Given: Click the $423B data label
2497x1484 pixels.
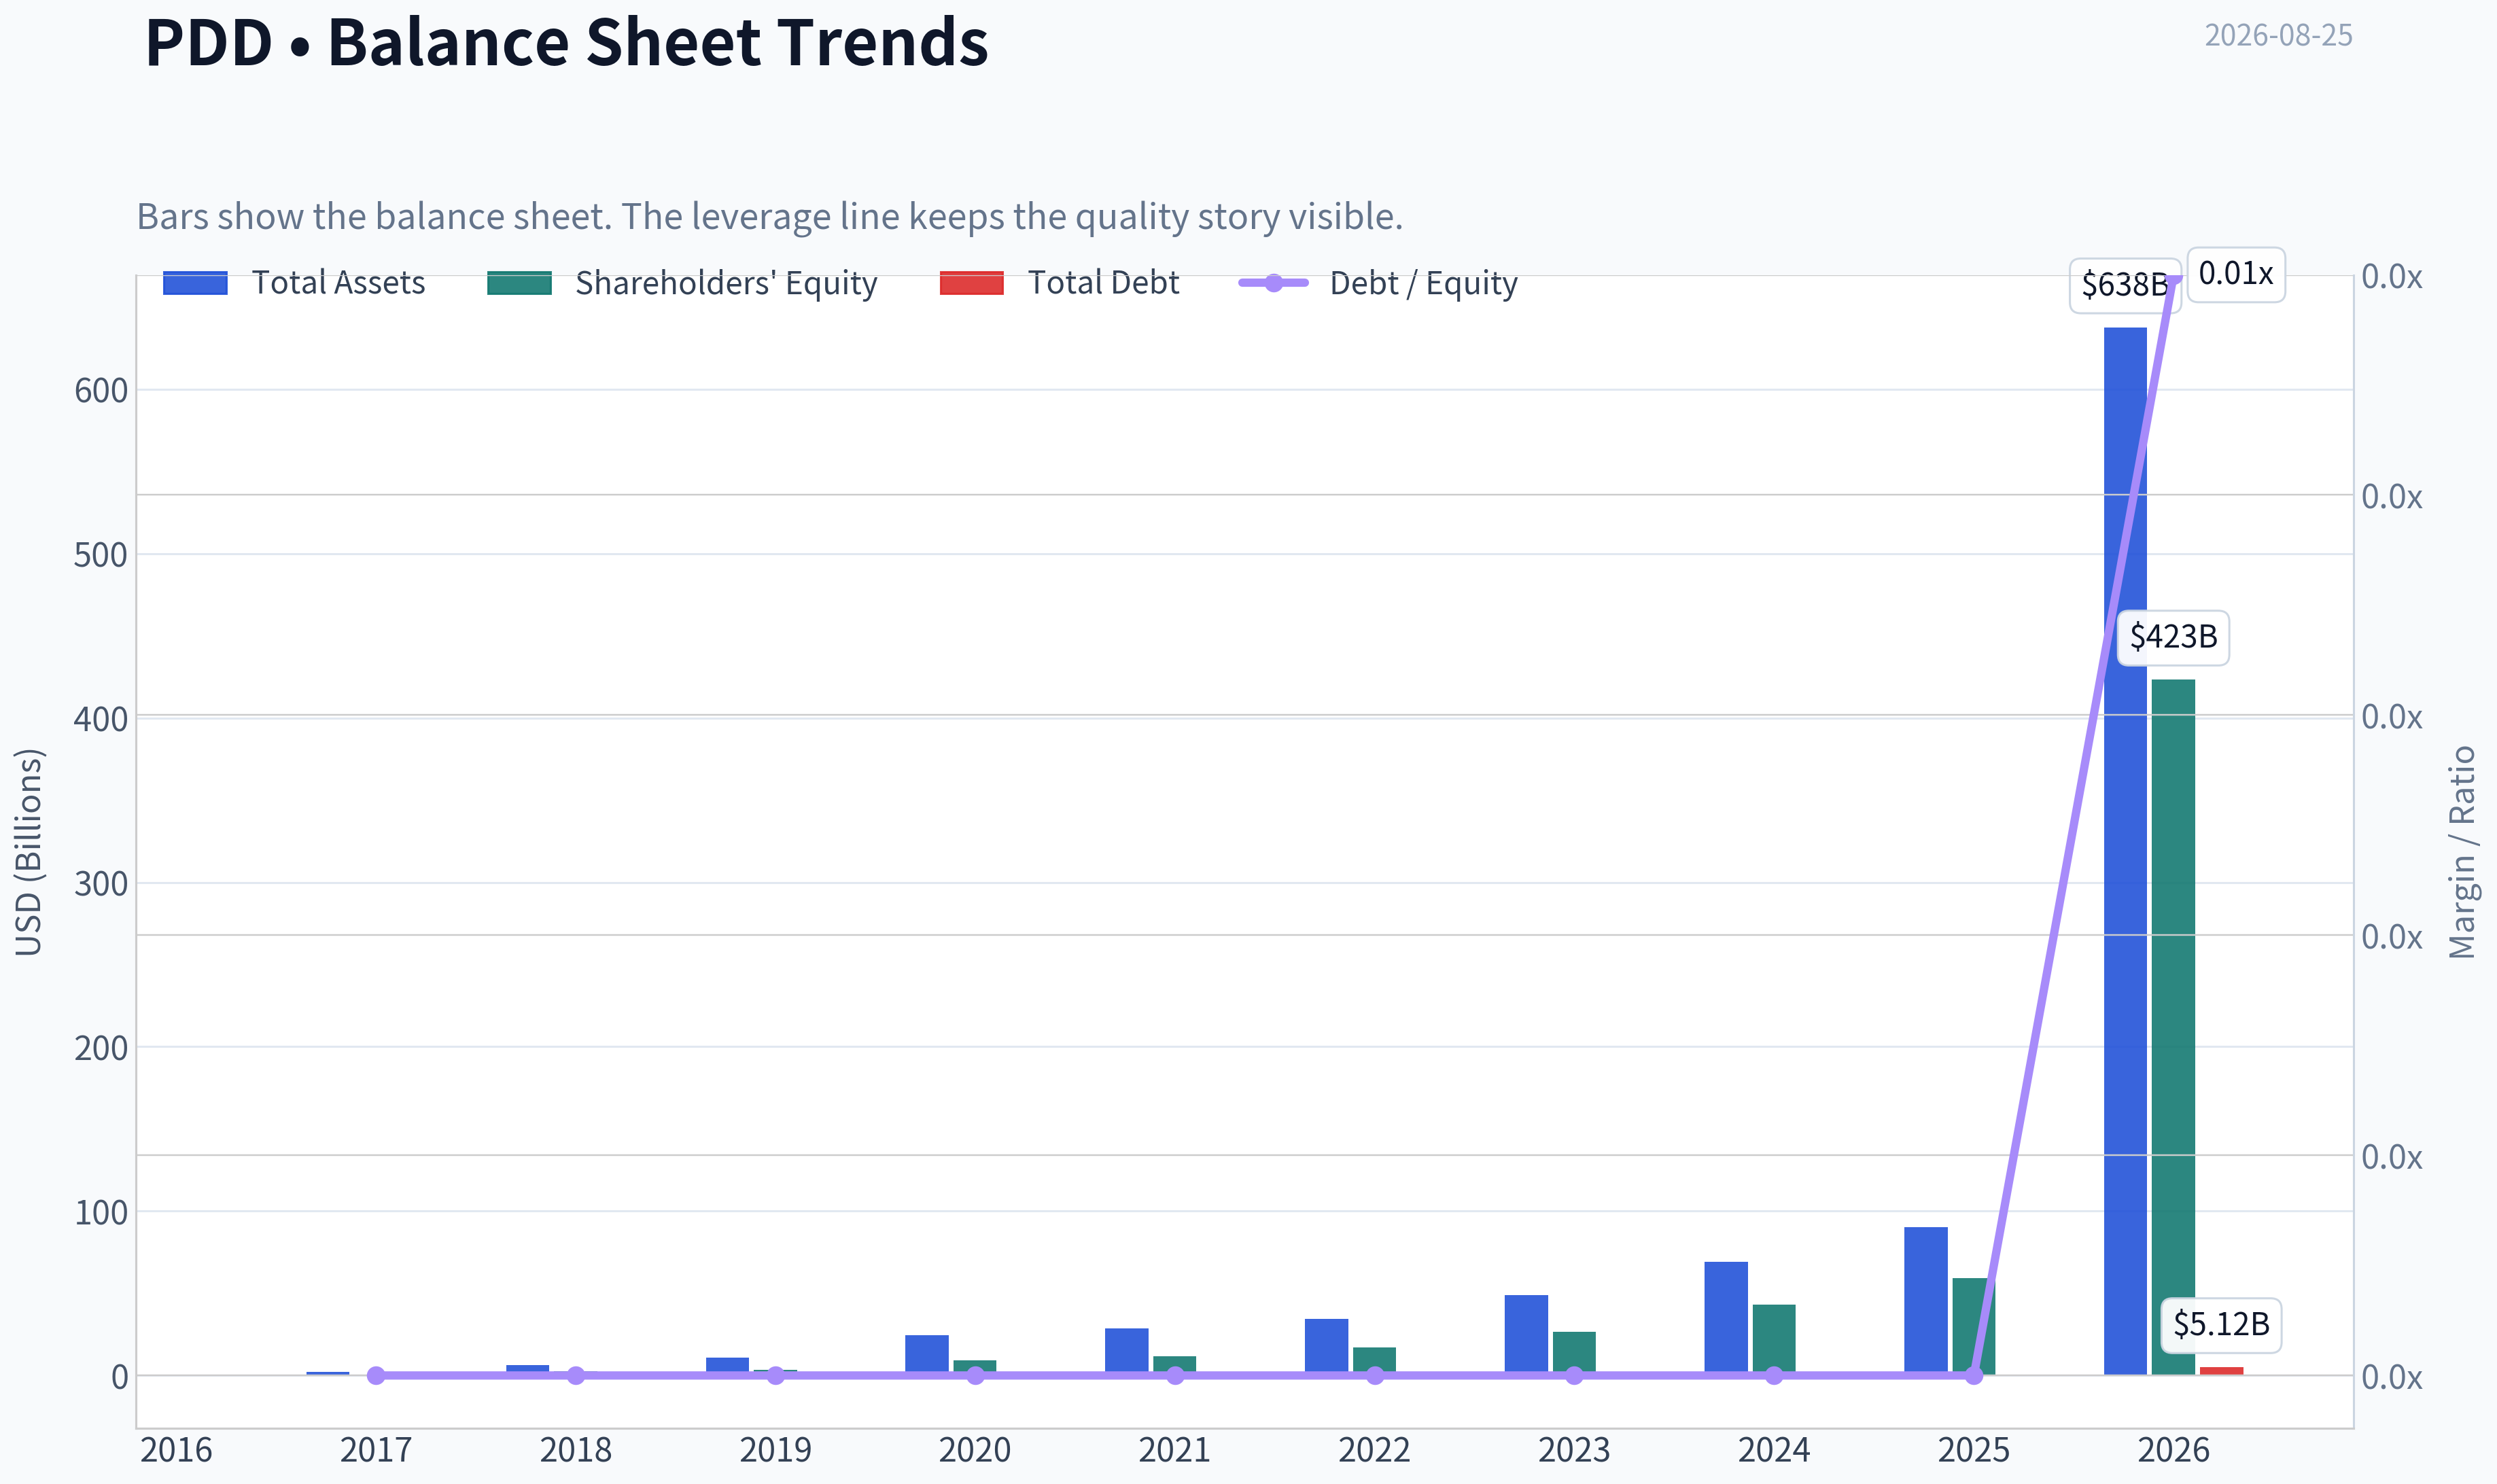Looking at the screenshot, I should [2173, 637].
